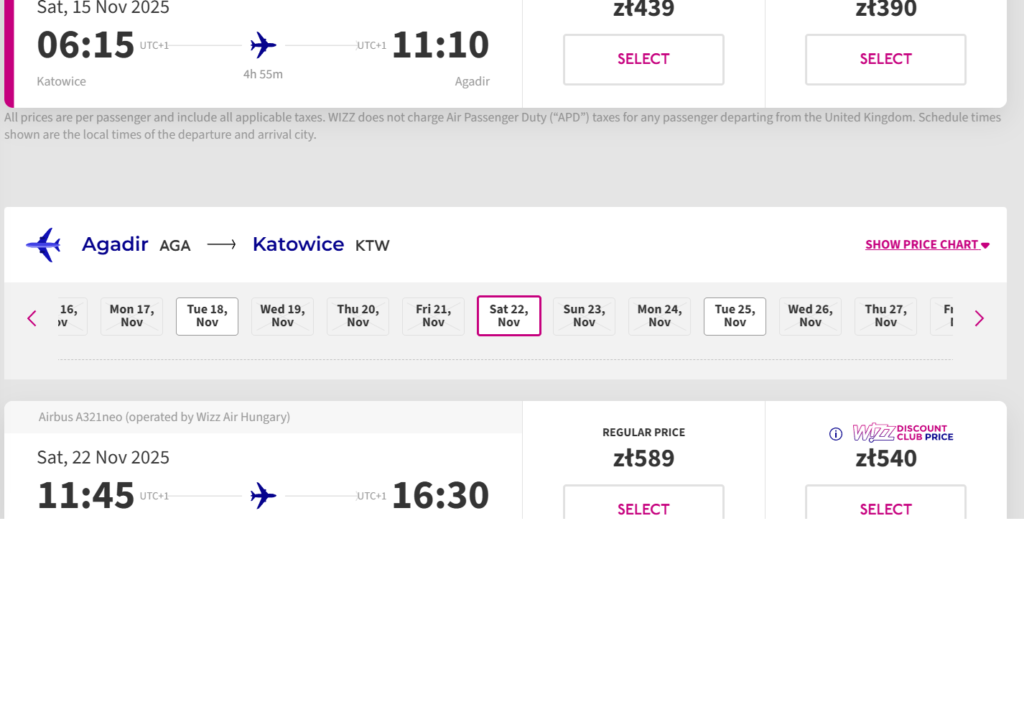Select the Tue 25, Nov date tab
Viewport: 1024px width, 715px height.
(x=735, y=316)
